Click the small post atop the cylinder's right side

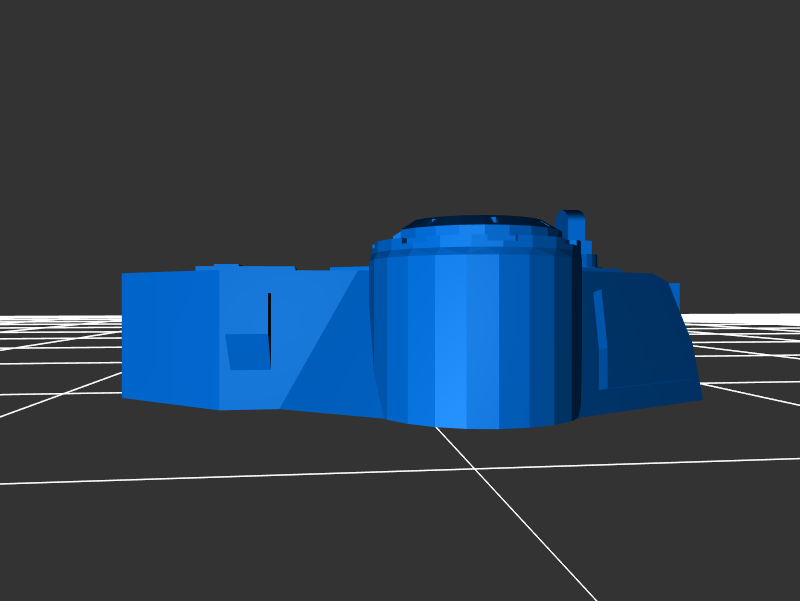click(x=572, y=225)
